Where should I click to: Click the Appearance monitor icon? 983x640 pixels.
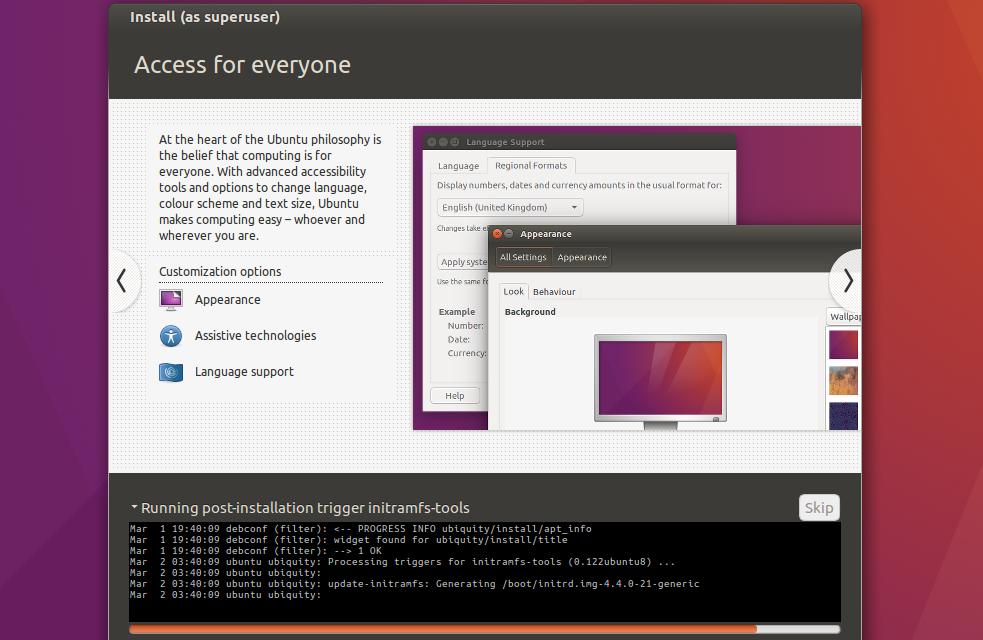tap(171, 300)
